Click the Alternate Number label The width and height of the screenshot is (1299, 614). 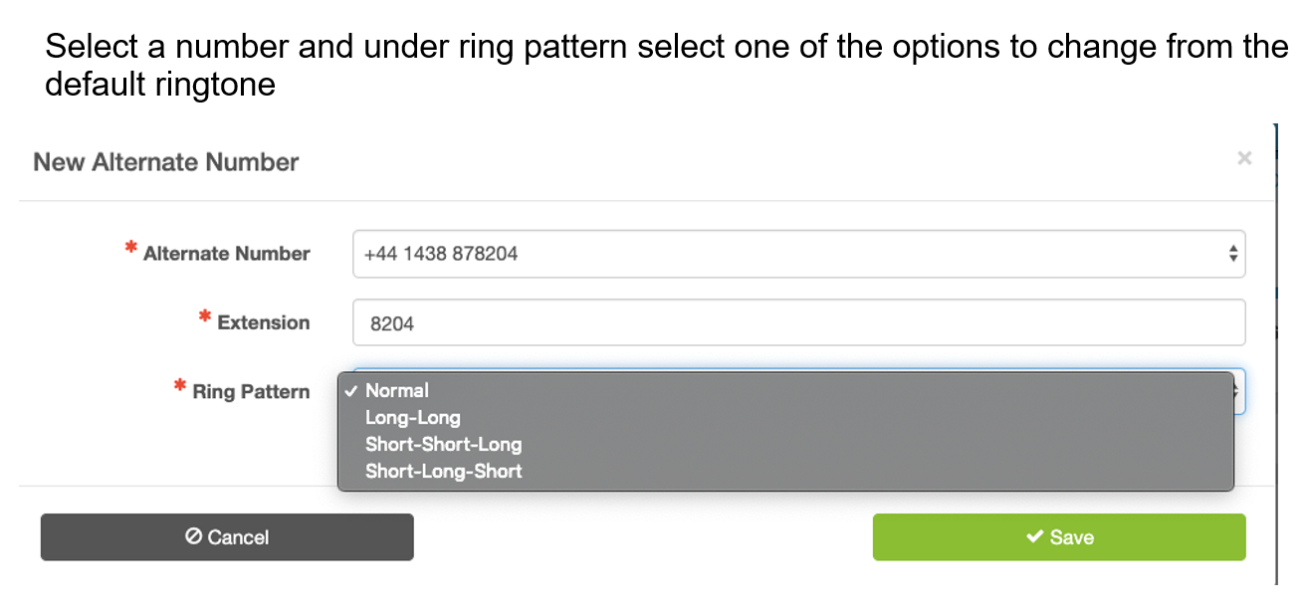226,254
